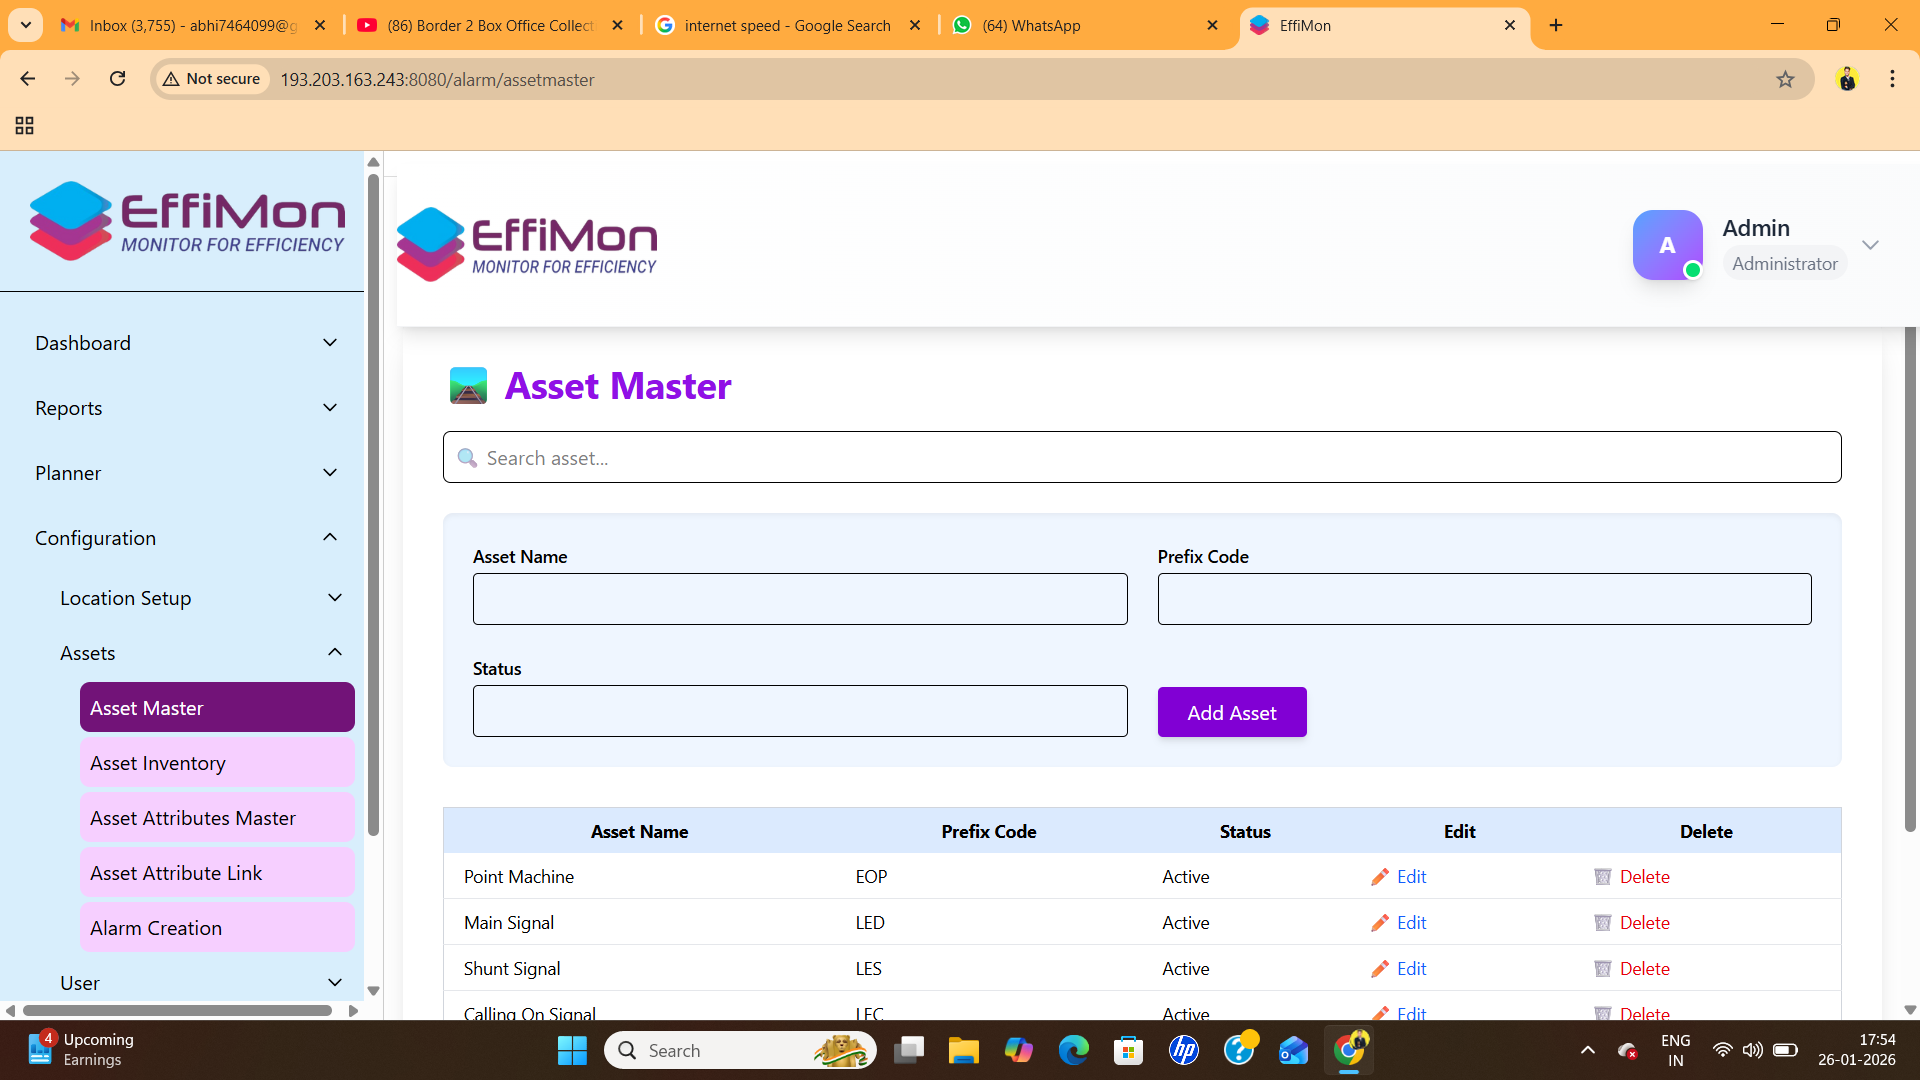Click the admin avatar icon

pos(1667,245)
